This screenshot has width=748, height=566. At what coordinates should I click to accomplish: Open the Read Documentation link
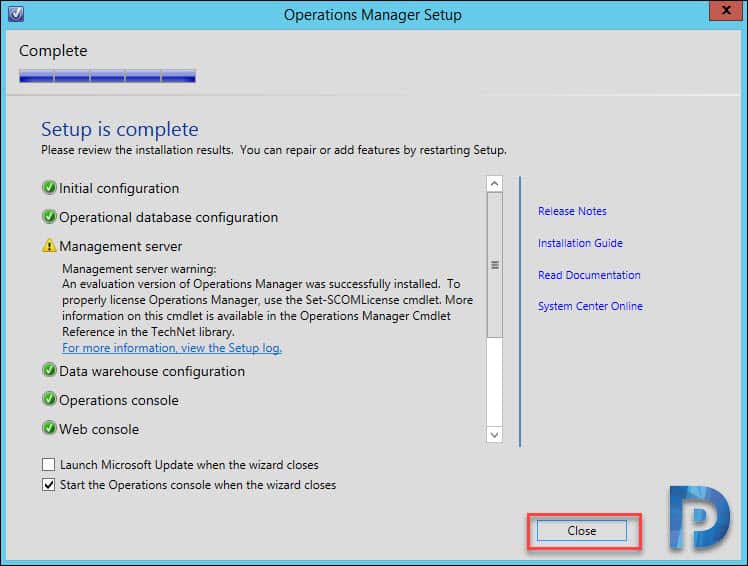click(x=589, y=275)
